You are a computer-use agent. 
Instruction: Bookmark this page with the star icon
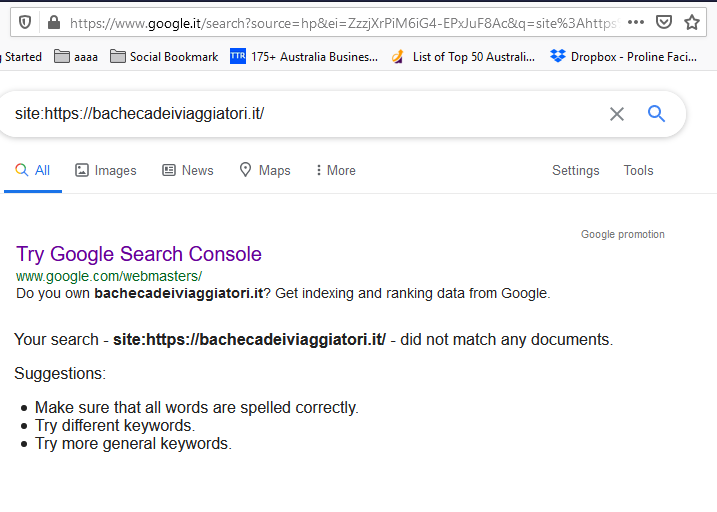692,22
